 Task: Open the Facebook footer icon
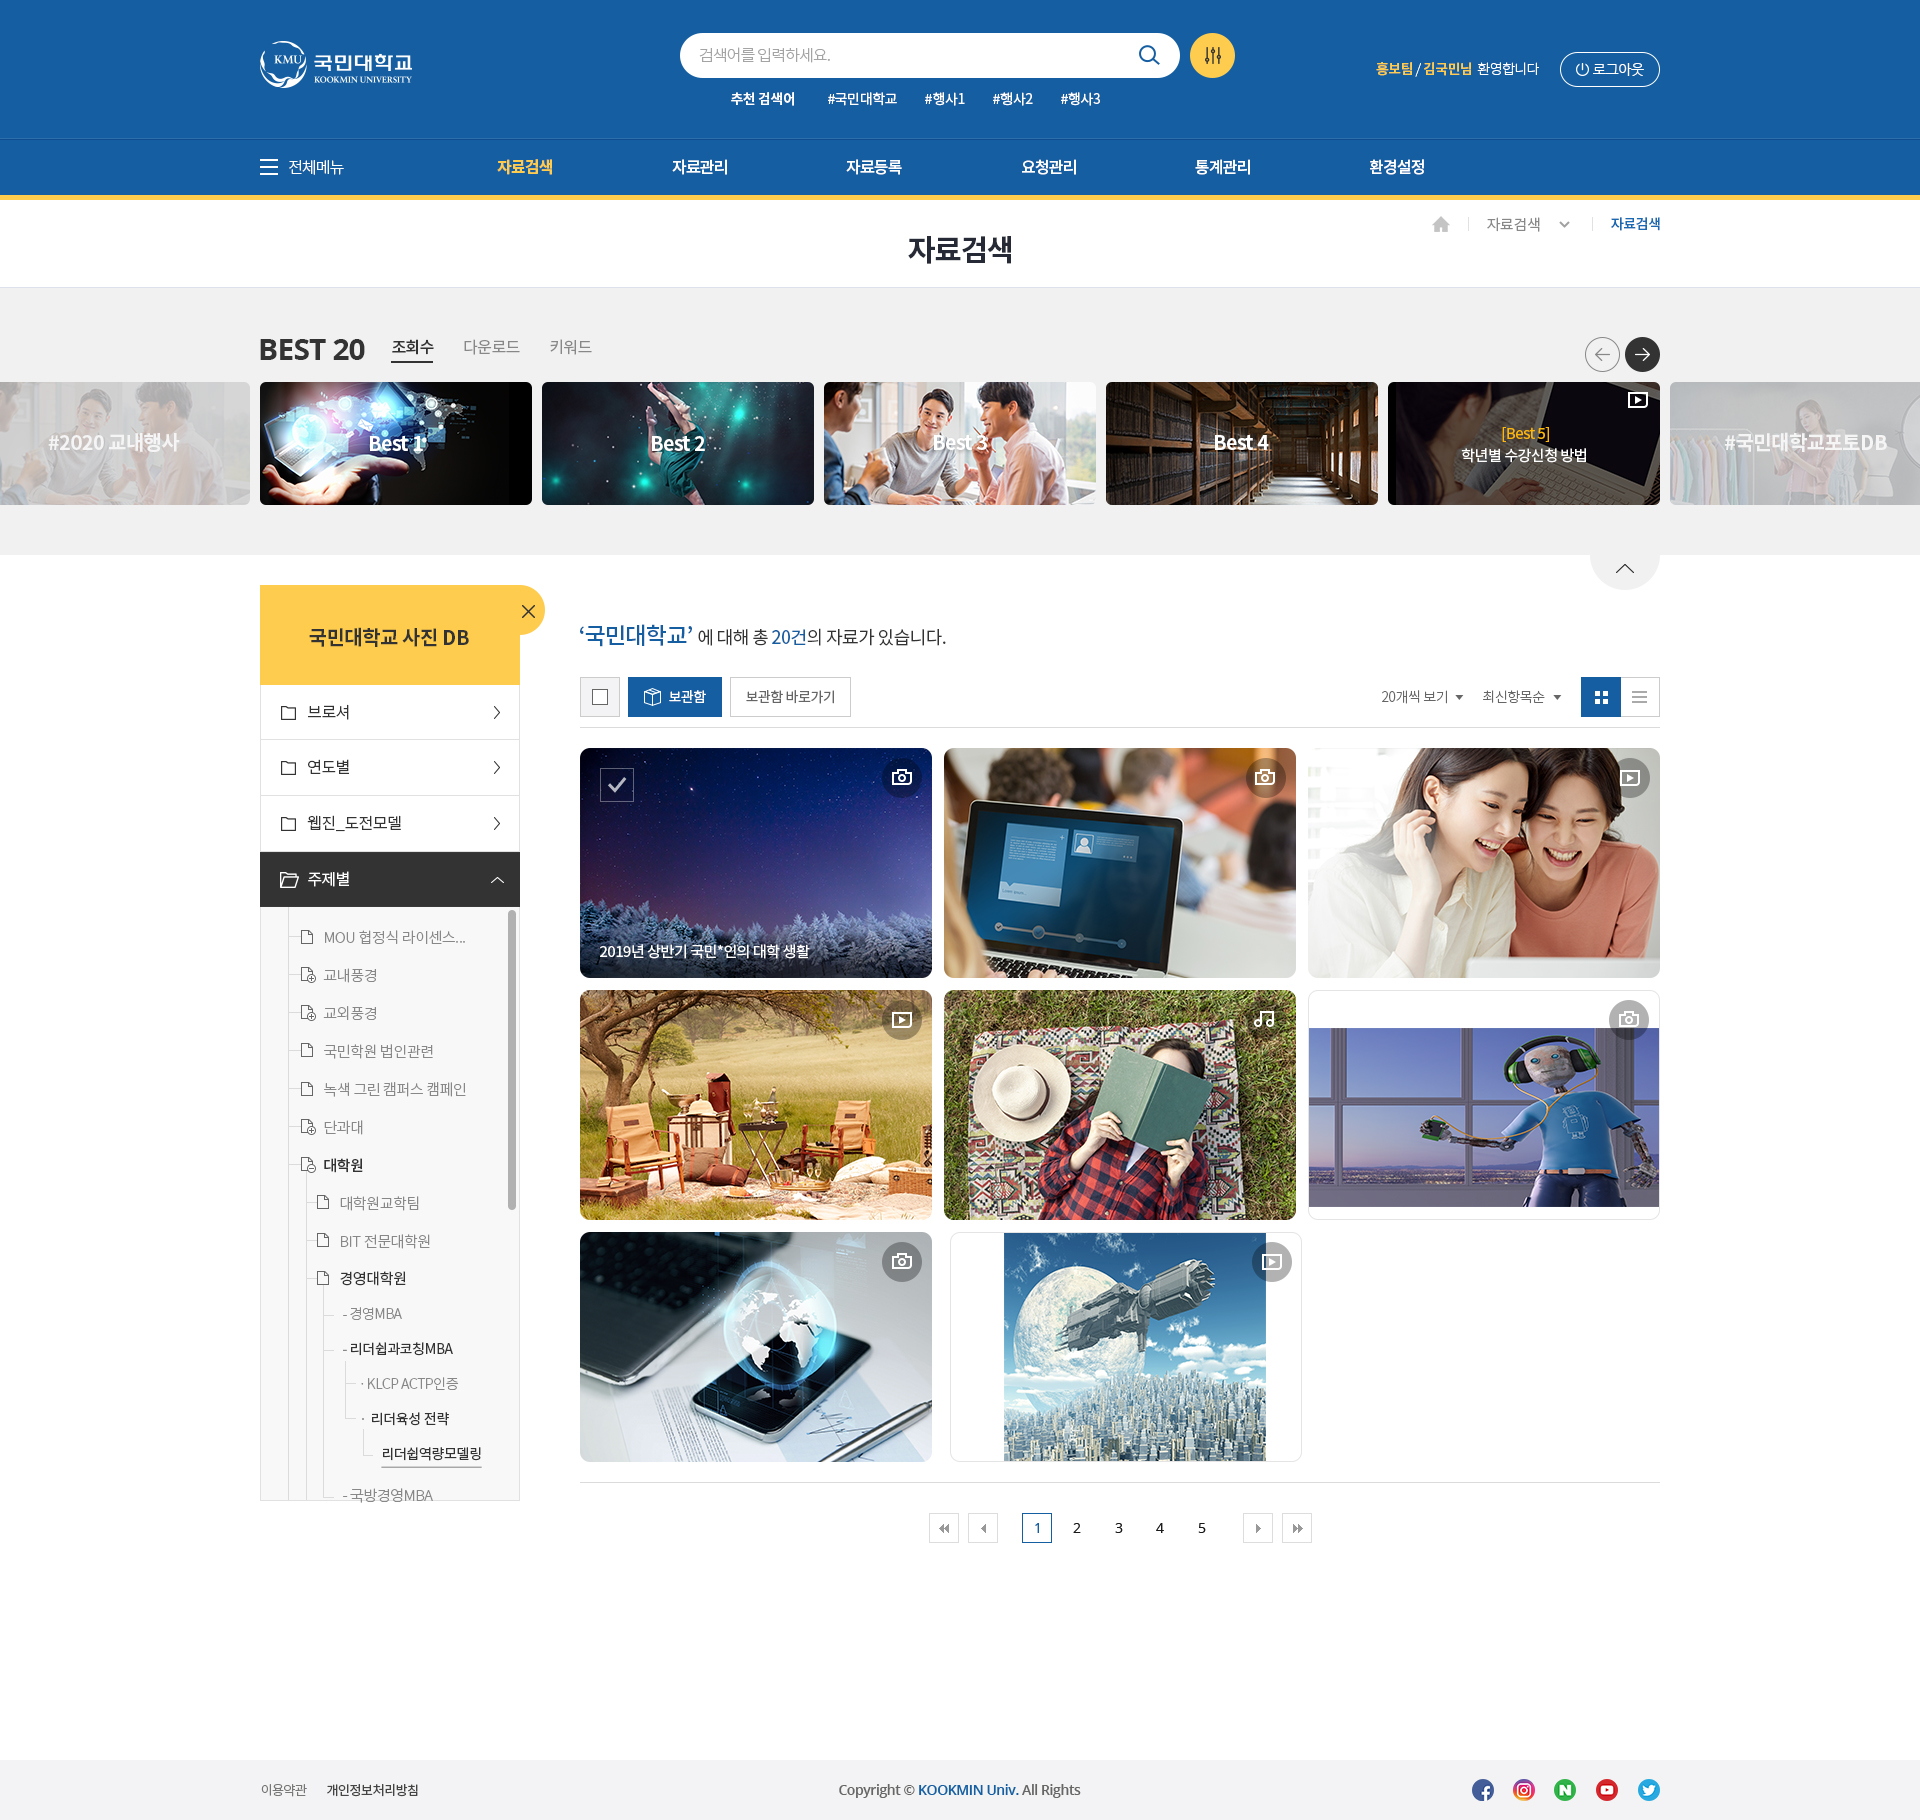pos(1482,1790)
